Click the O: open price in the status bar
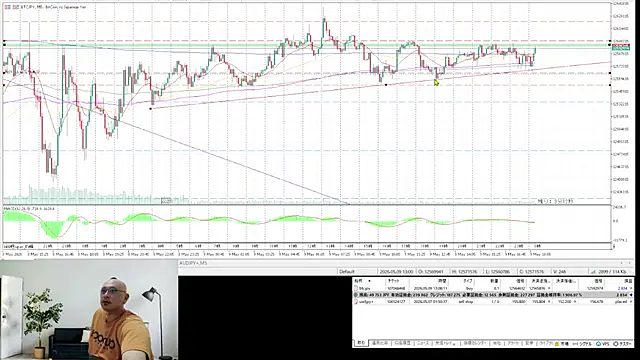The width and height of the screenshot is (640, 360). coord(431,271)
